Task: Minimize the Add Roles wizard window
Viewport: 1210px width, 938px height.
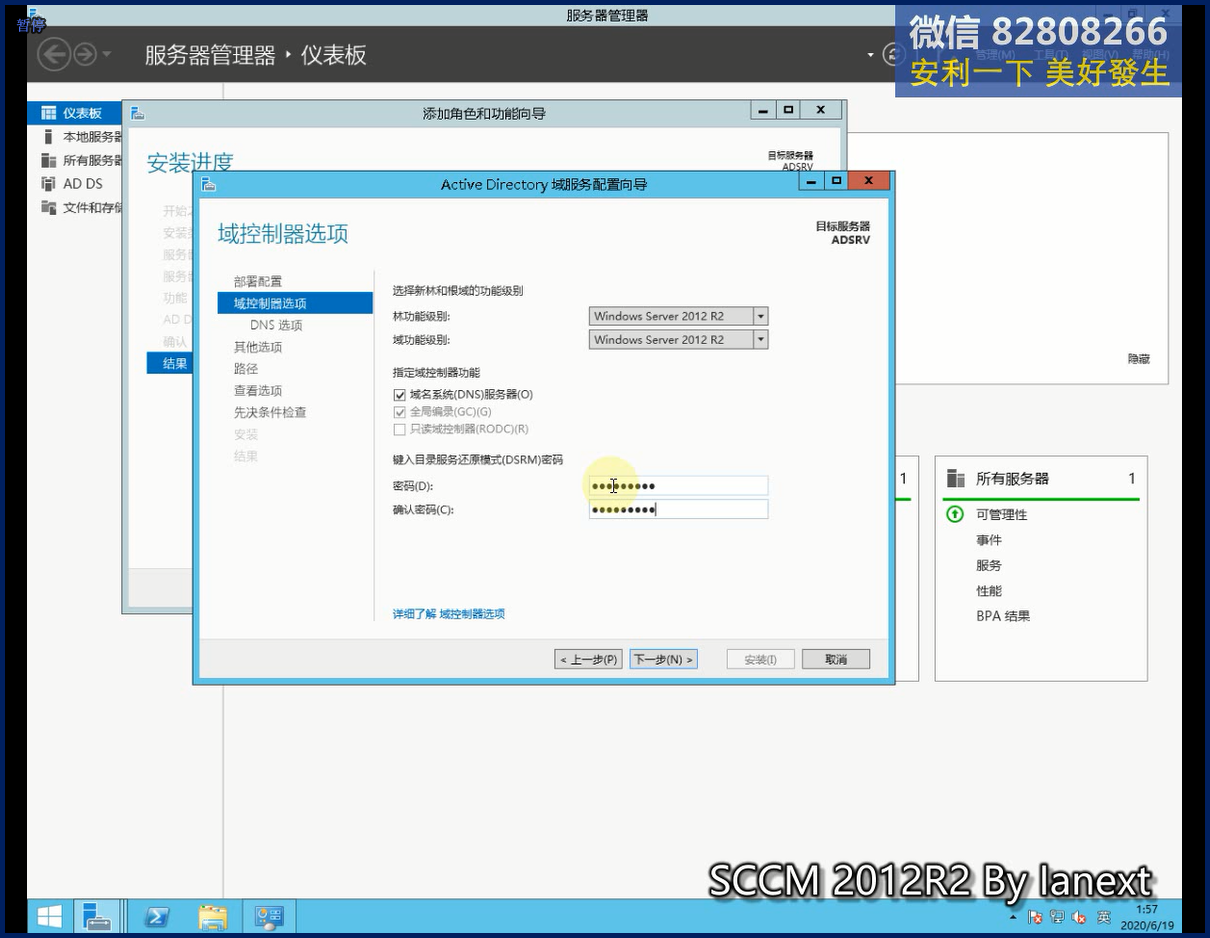Action: [763, 110]
